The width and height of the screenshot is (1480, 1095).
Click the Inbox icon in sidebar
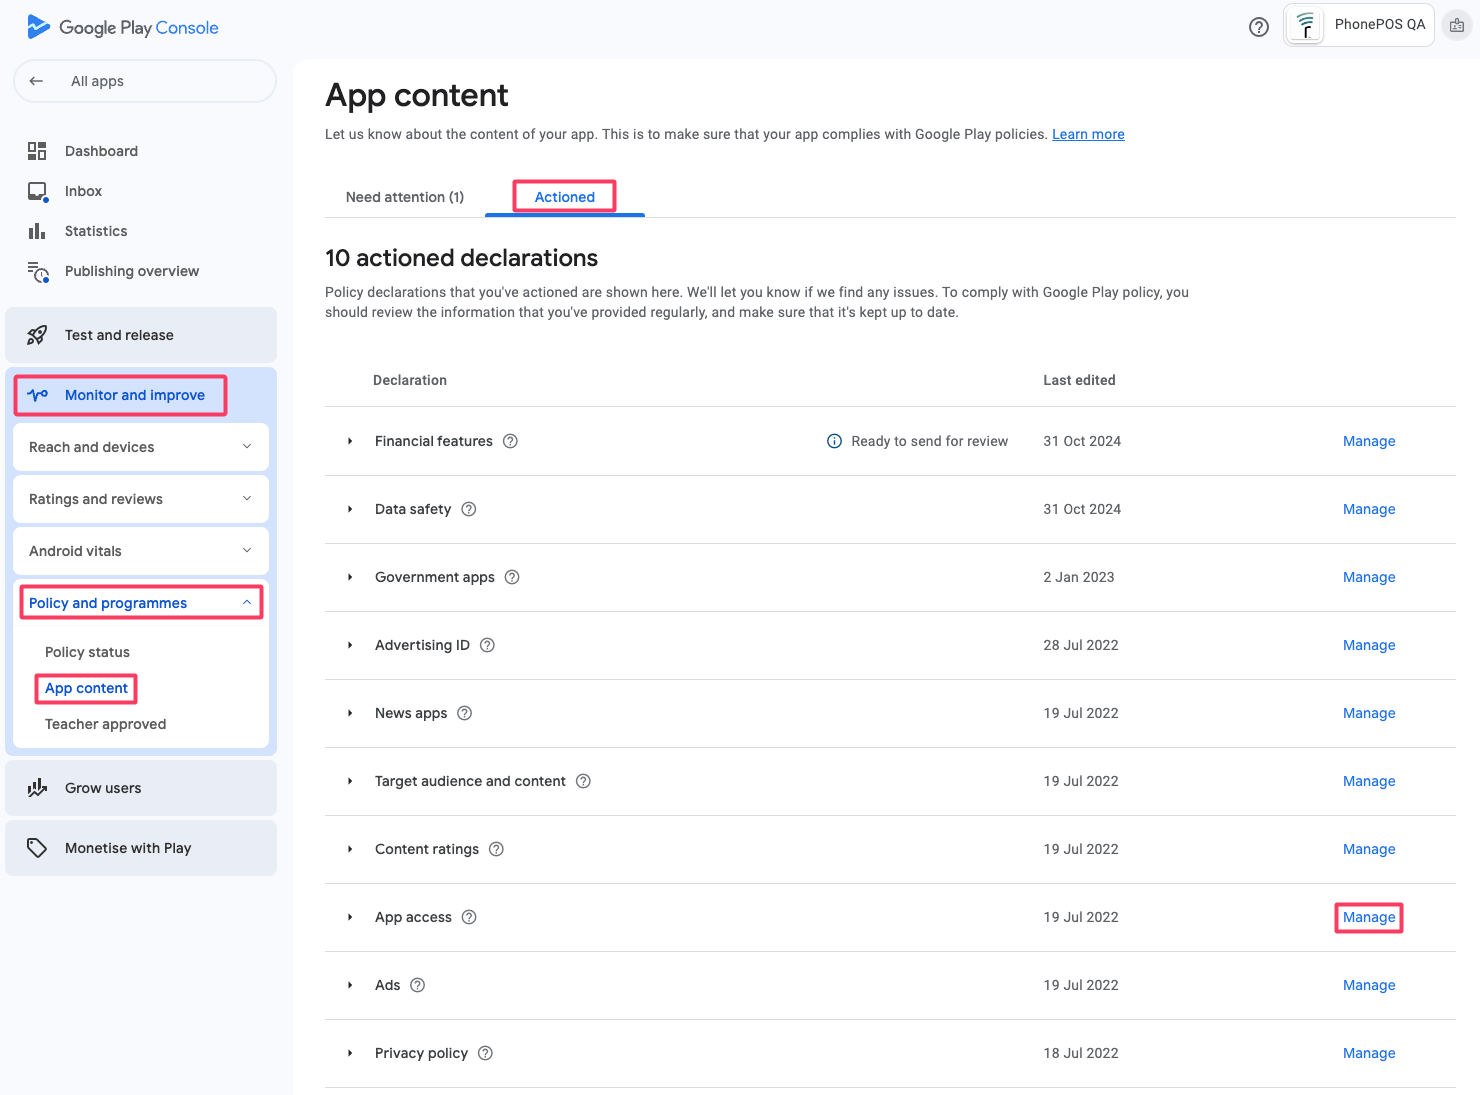coord(38,191)
